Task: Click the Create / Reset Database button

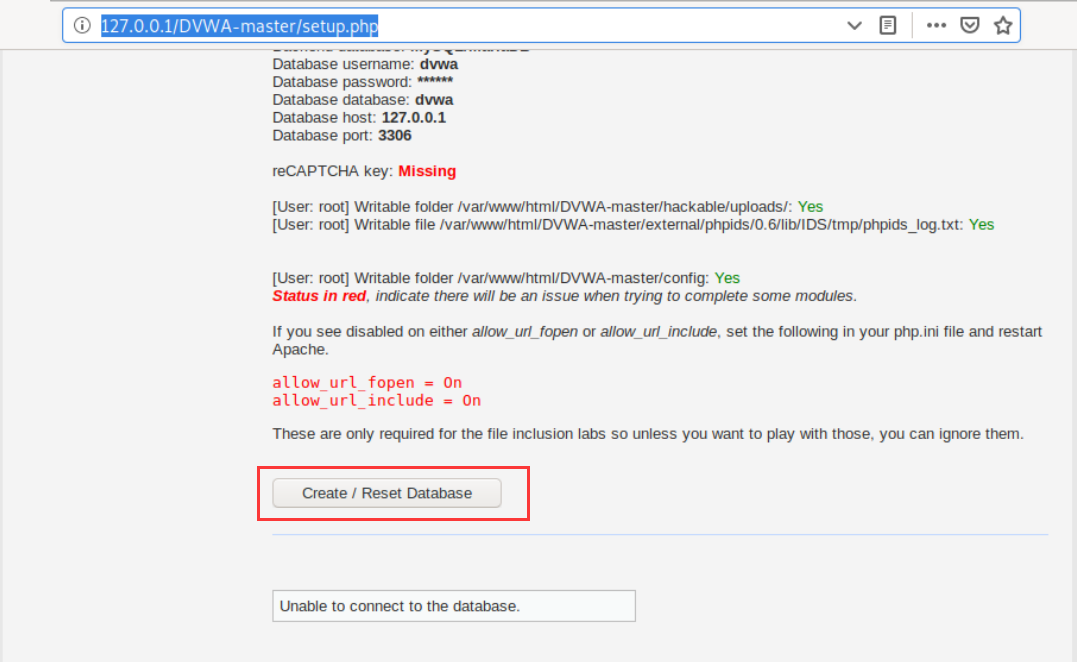Action: pyautogui.click(x=387, y=493)
